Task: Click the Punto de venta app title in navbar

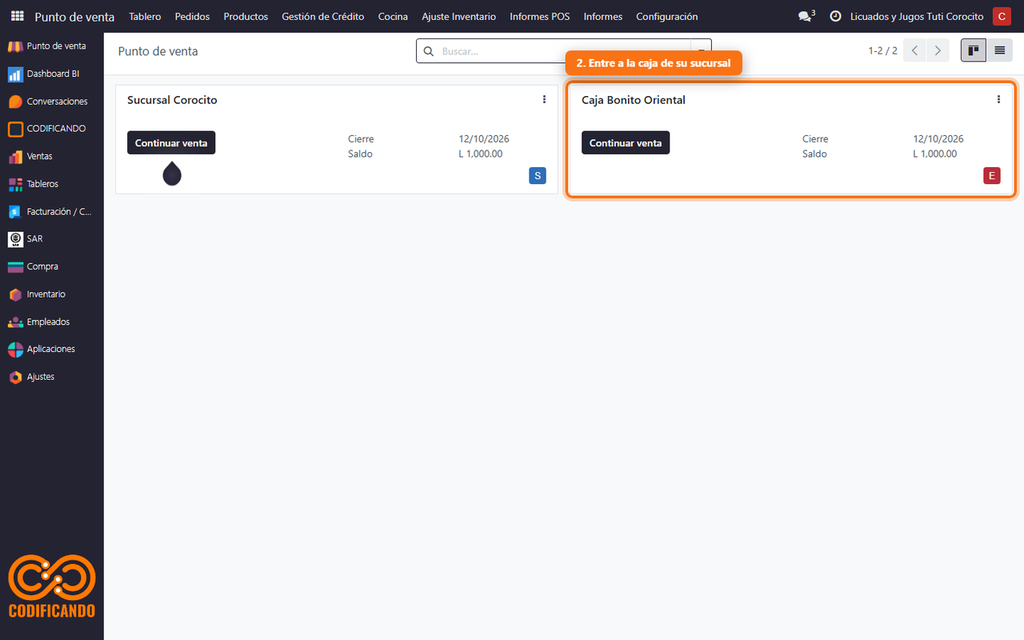Action: [x=74, y=17]
